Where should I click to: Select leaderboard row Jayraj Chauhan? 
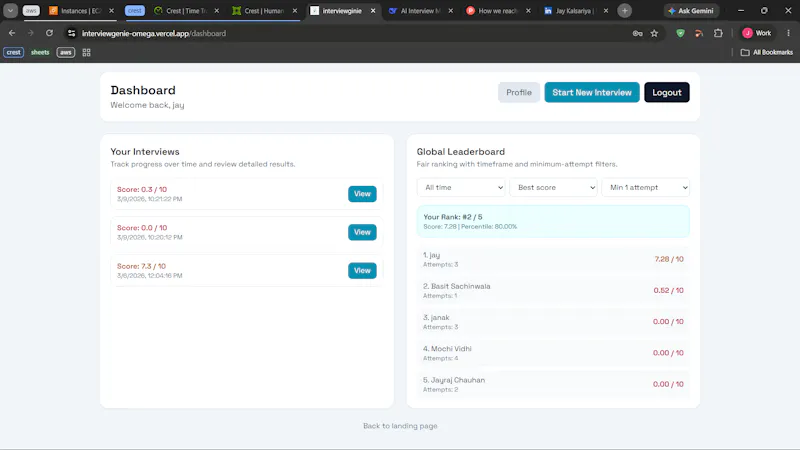pyautogui.click(x=553, y=384)
